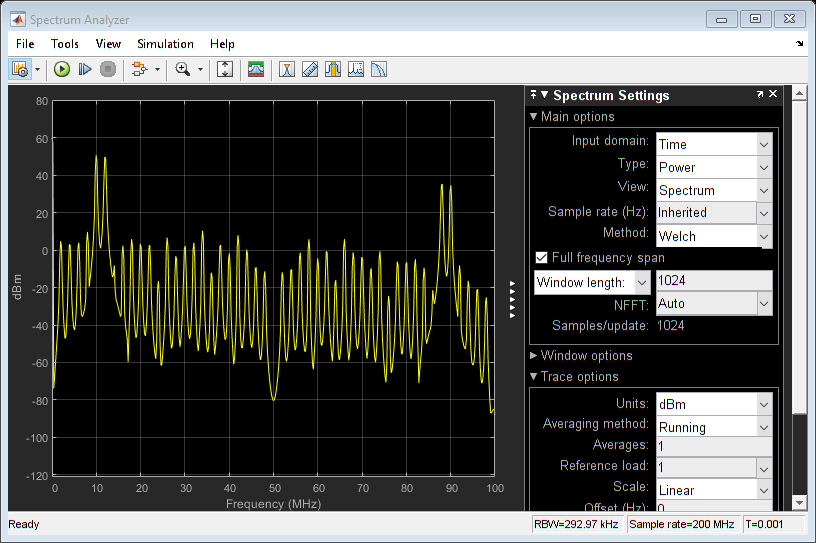Click the Window length value field
Image resolution: width=816 pixels, height=543 pixels.
point(712,282)
